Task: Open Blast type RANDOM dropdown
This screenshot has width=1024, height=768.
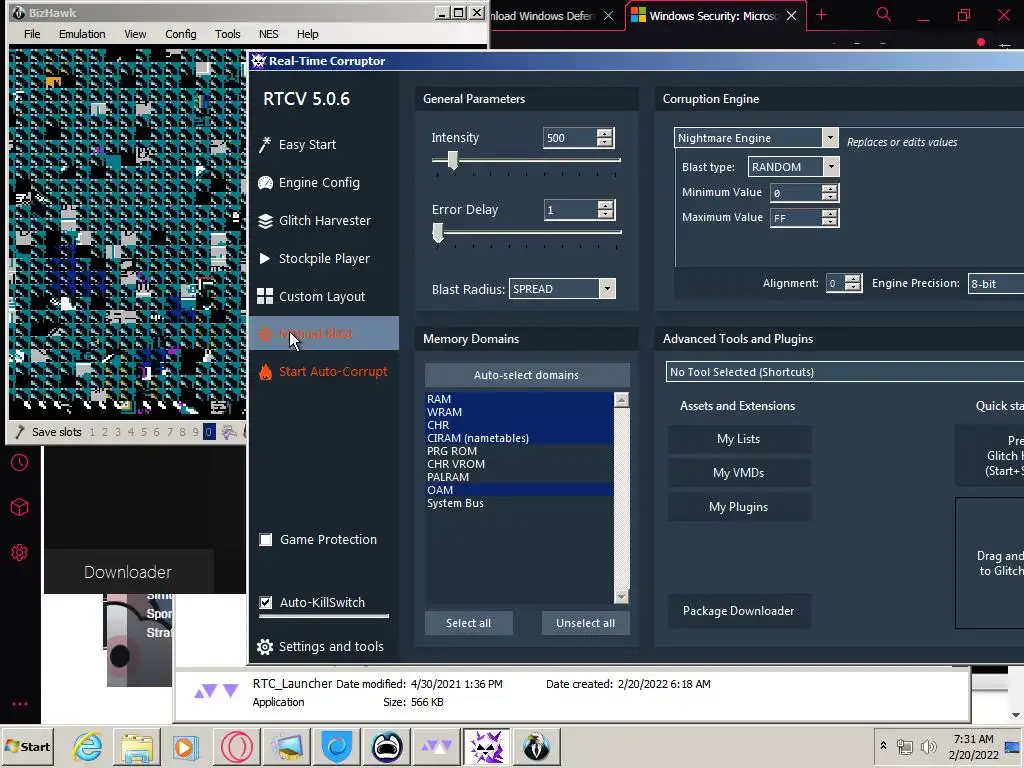Action: [831, 167]
